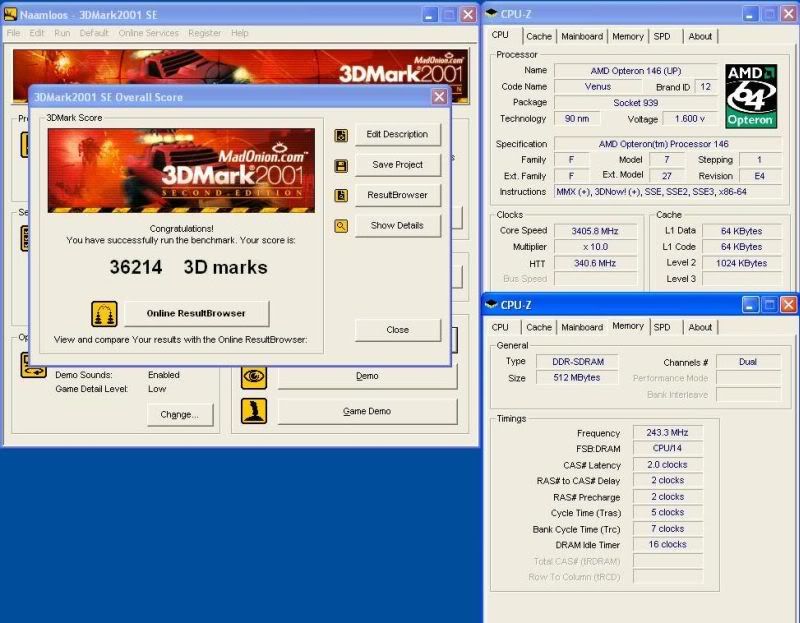The image size is (800, 623).
Task: Open the Edit menu
Action: tap(37, 33)
